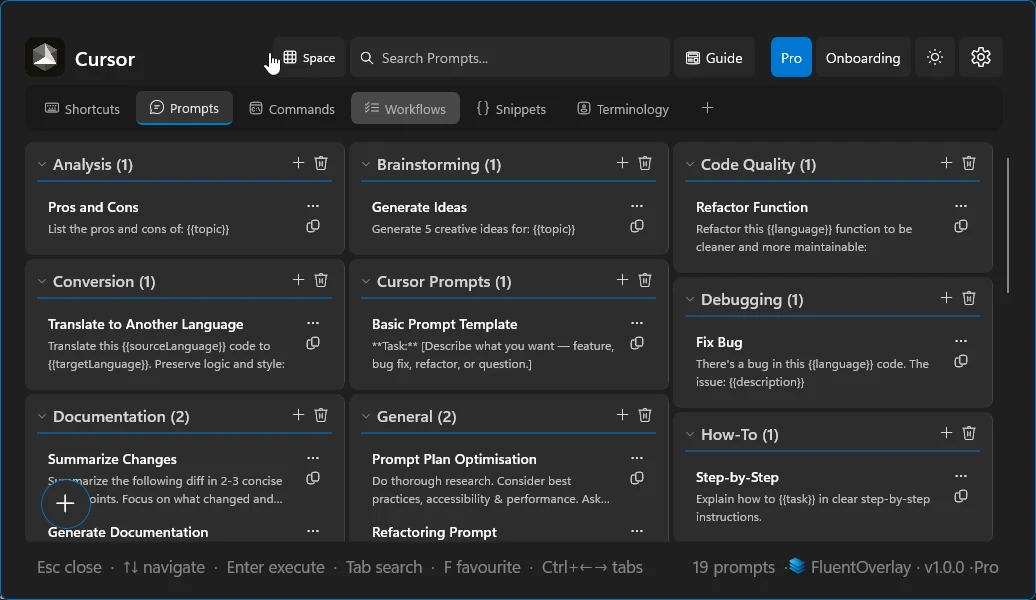Click the FluentOverlay logo in status bar
Image resolution: width=1036 pixels, height=600 pixels.
coord(796,566)
